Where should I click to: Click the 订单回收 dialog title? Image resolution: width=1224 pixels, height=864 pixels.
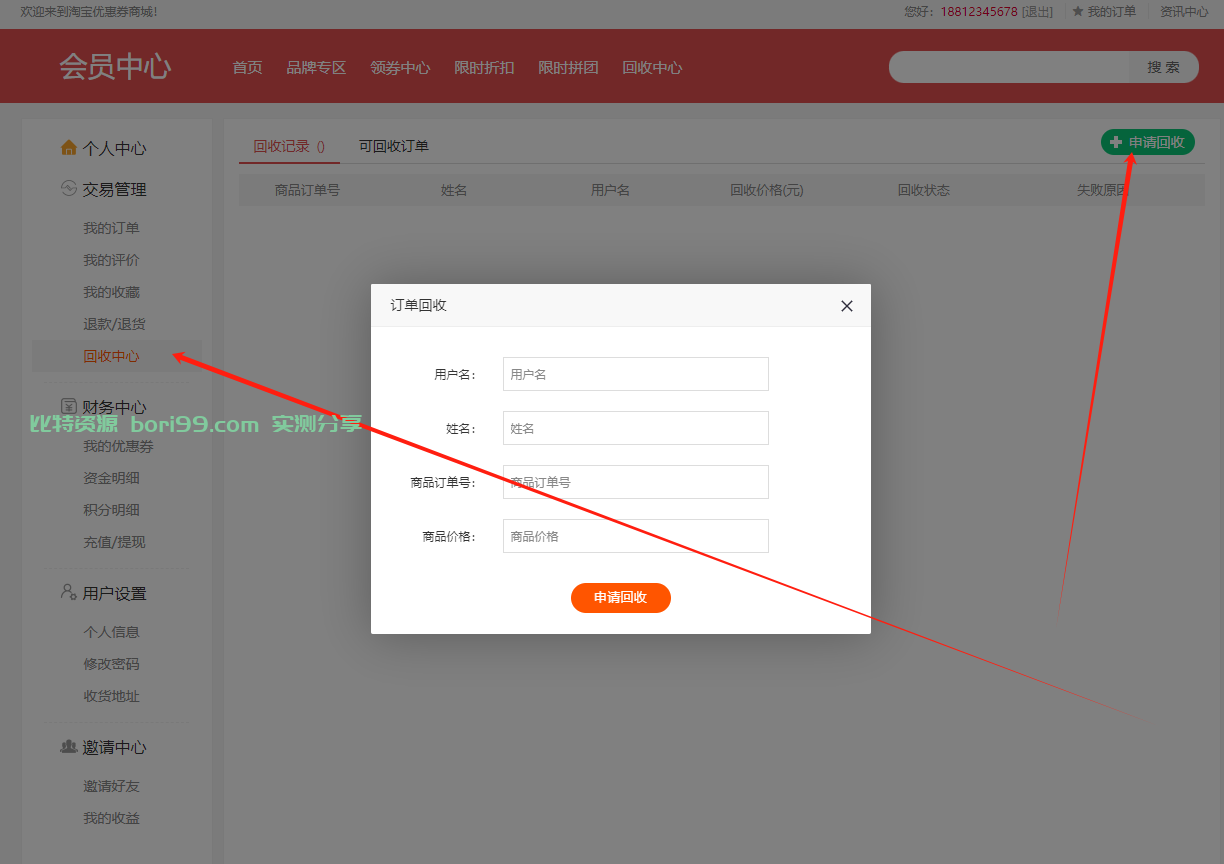point(418,305)
